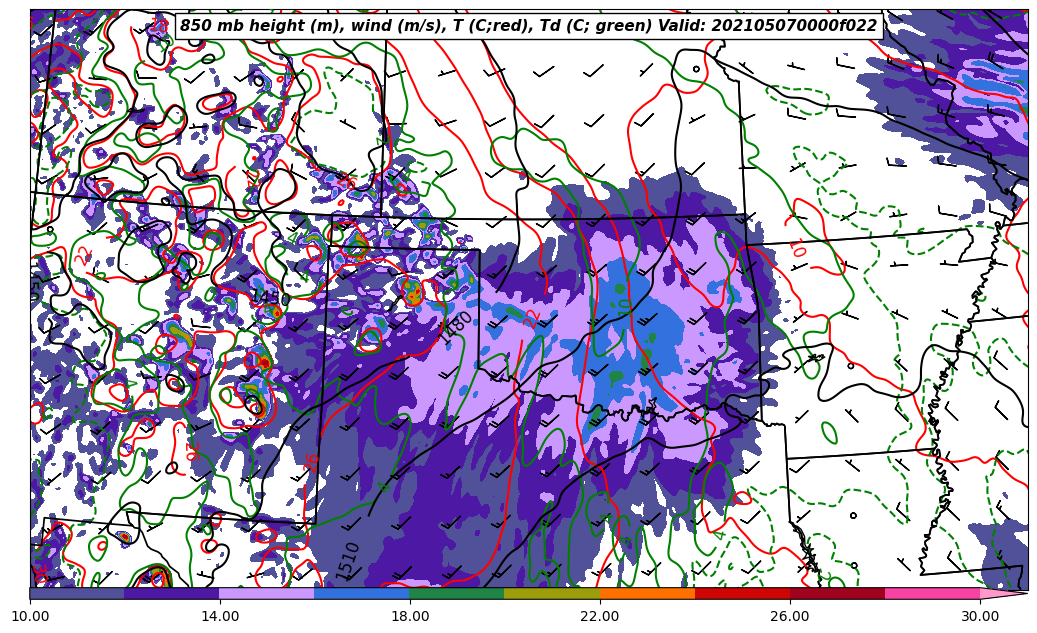Choose the dark purple colorbar segment
The height and width of the screenshot is (633, 1037).
pyautogui.click(x=171, y=593)
